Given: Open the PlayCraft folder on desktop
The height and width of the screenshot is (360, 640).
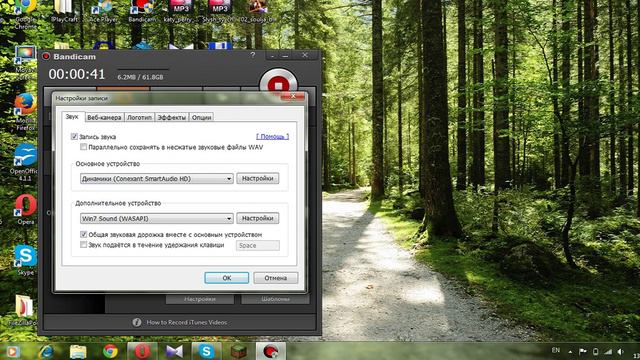Looking at the screenshot, I should (x=64, y=11).
